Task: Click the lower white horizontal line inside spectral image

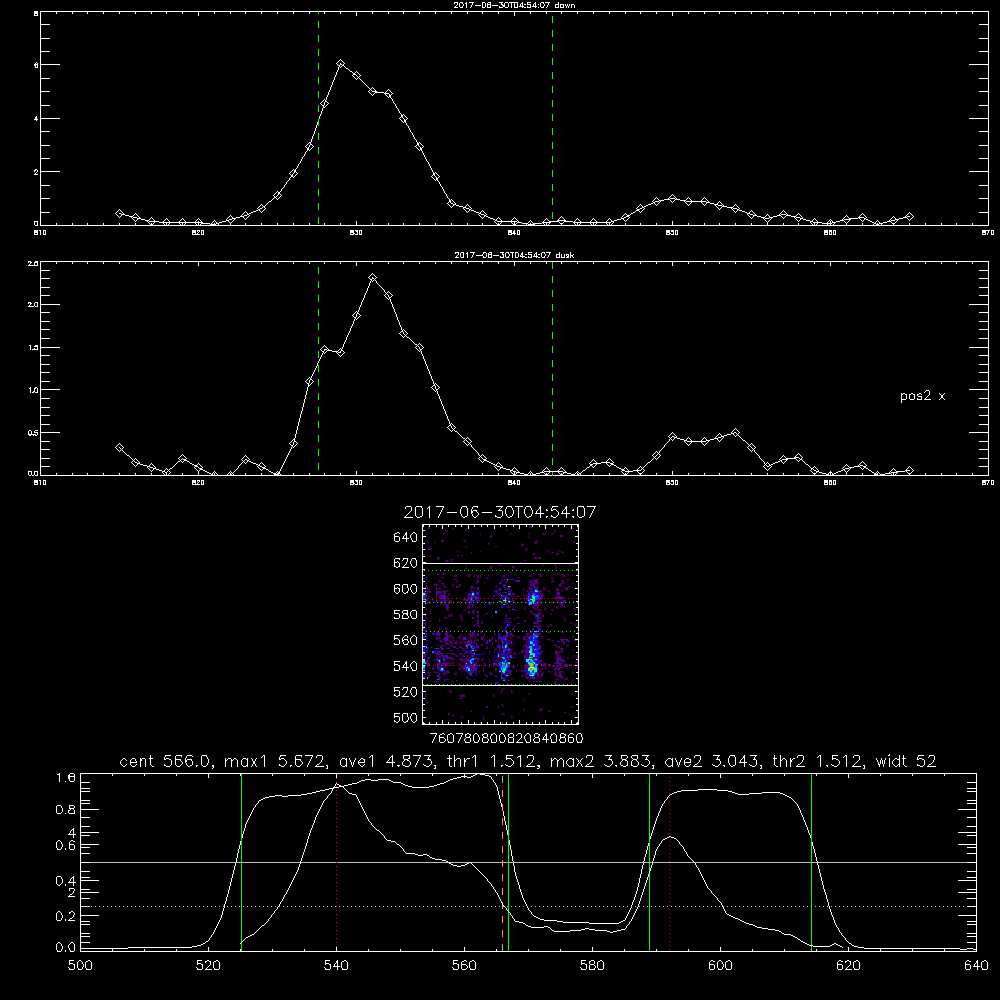Action: [x=501, y=686]
